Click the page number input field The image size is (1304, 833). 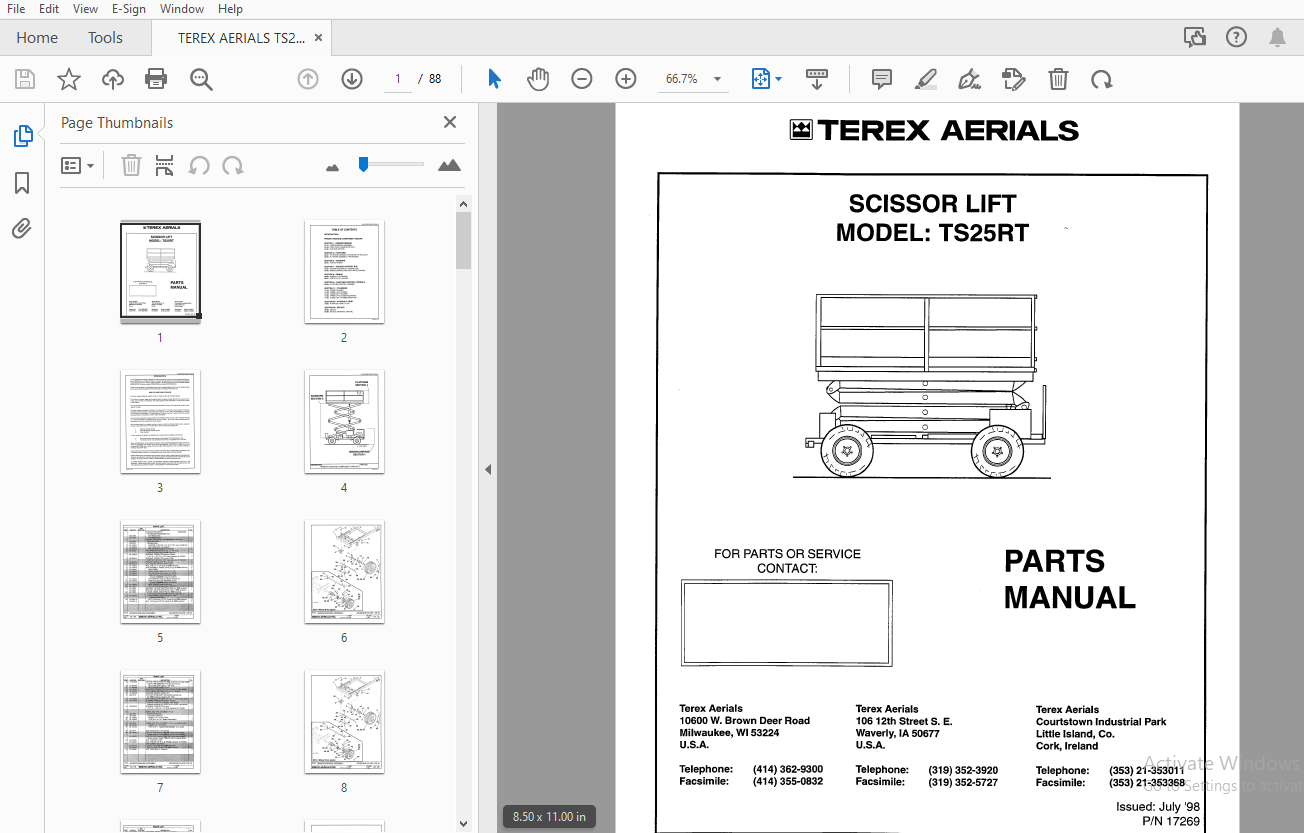point(397,79)
